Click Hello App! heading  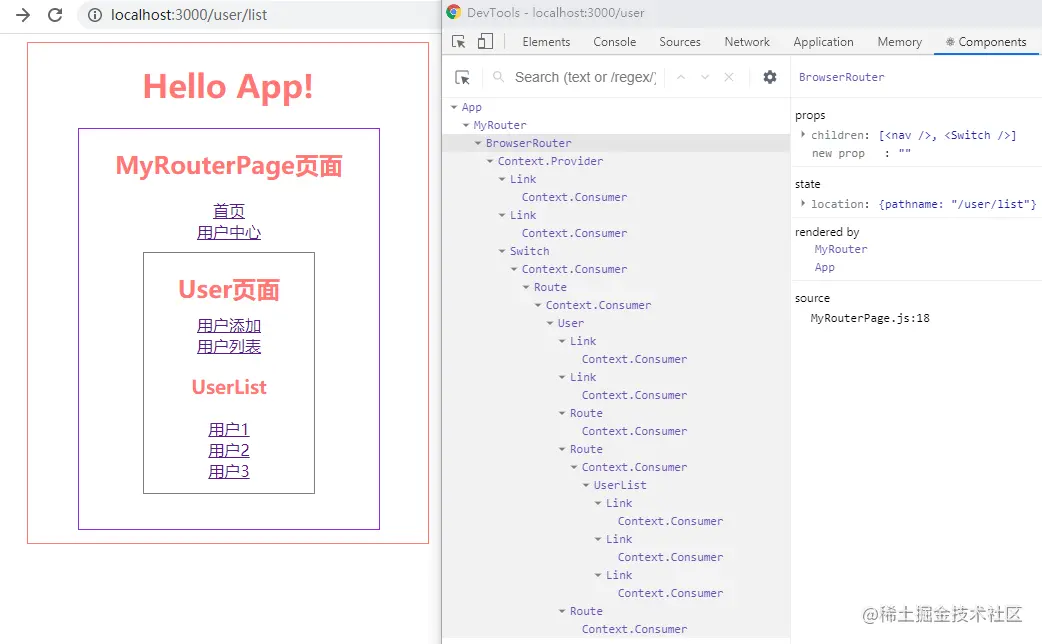(228, 86)
